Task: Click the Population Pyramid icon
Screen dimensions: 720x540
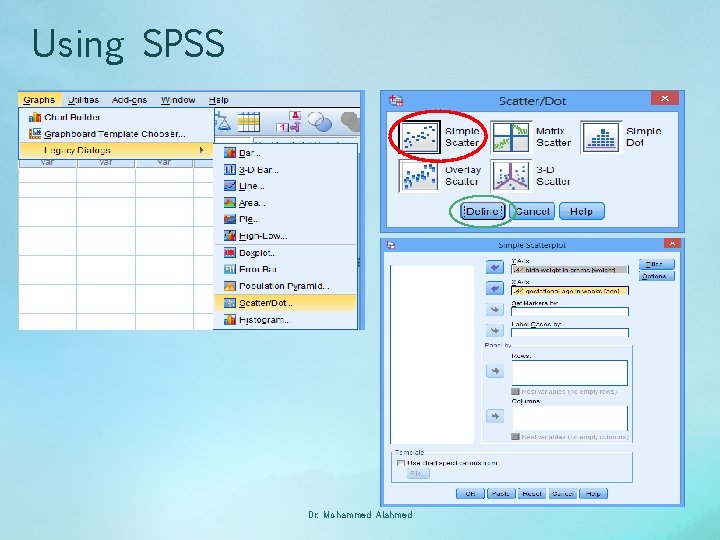Action: pyautogui.click(x=230, y=286)
